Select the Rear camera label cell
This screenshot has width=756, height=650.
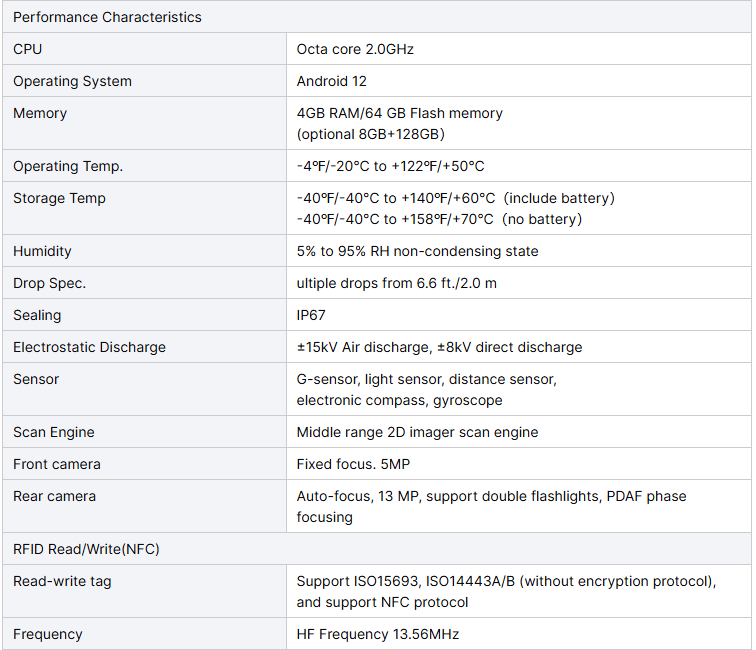click(144, 506)
